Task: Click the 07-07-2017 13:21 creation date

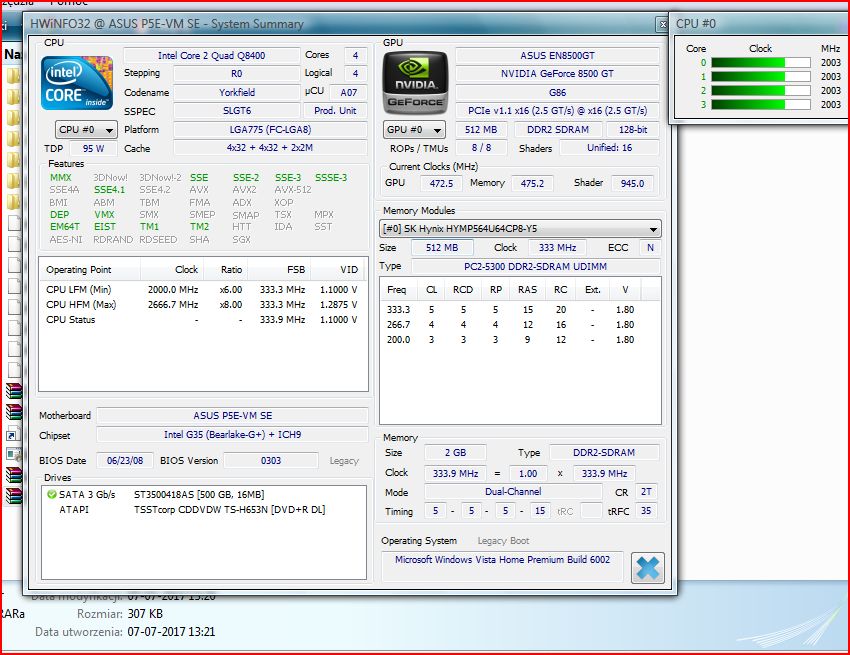Action: (x=171, y=632)
